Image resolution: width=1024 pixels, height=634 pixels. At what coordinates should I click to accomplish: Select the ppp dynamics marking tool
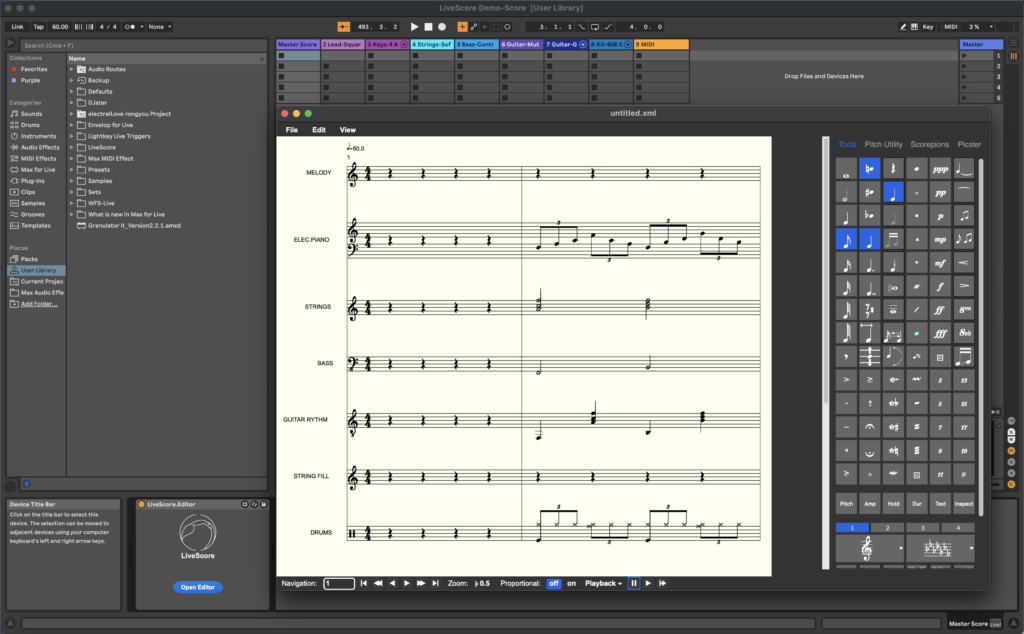[x=940, y=167]
